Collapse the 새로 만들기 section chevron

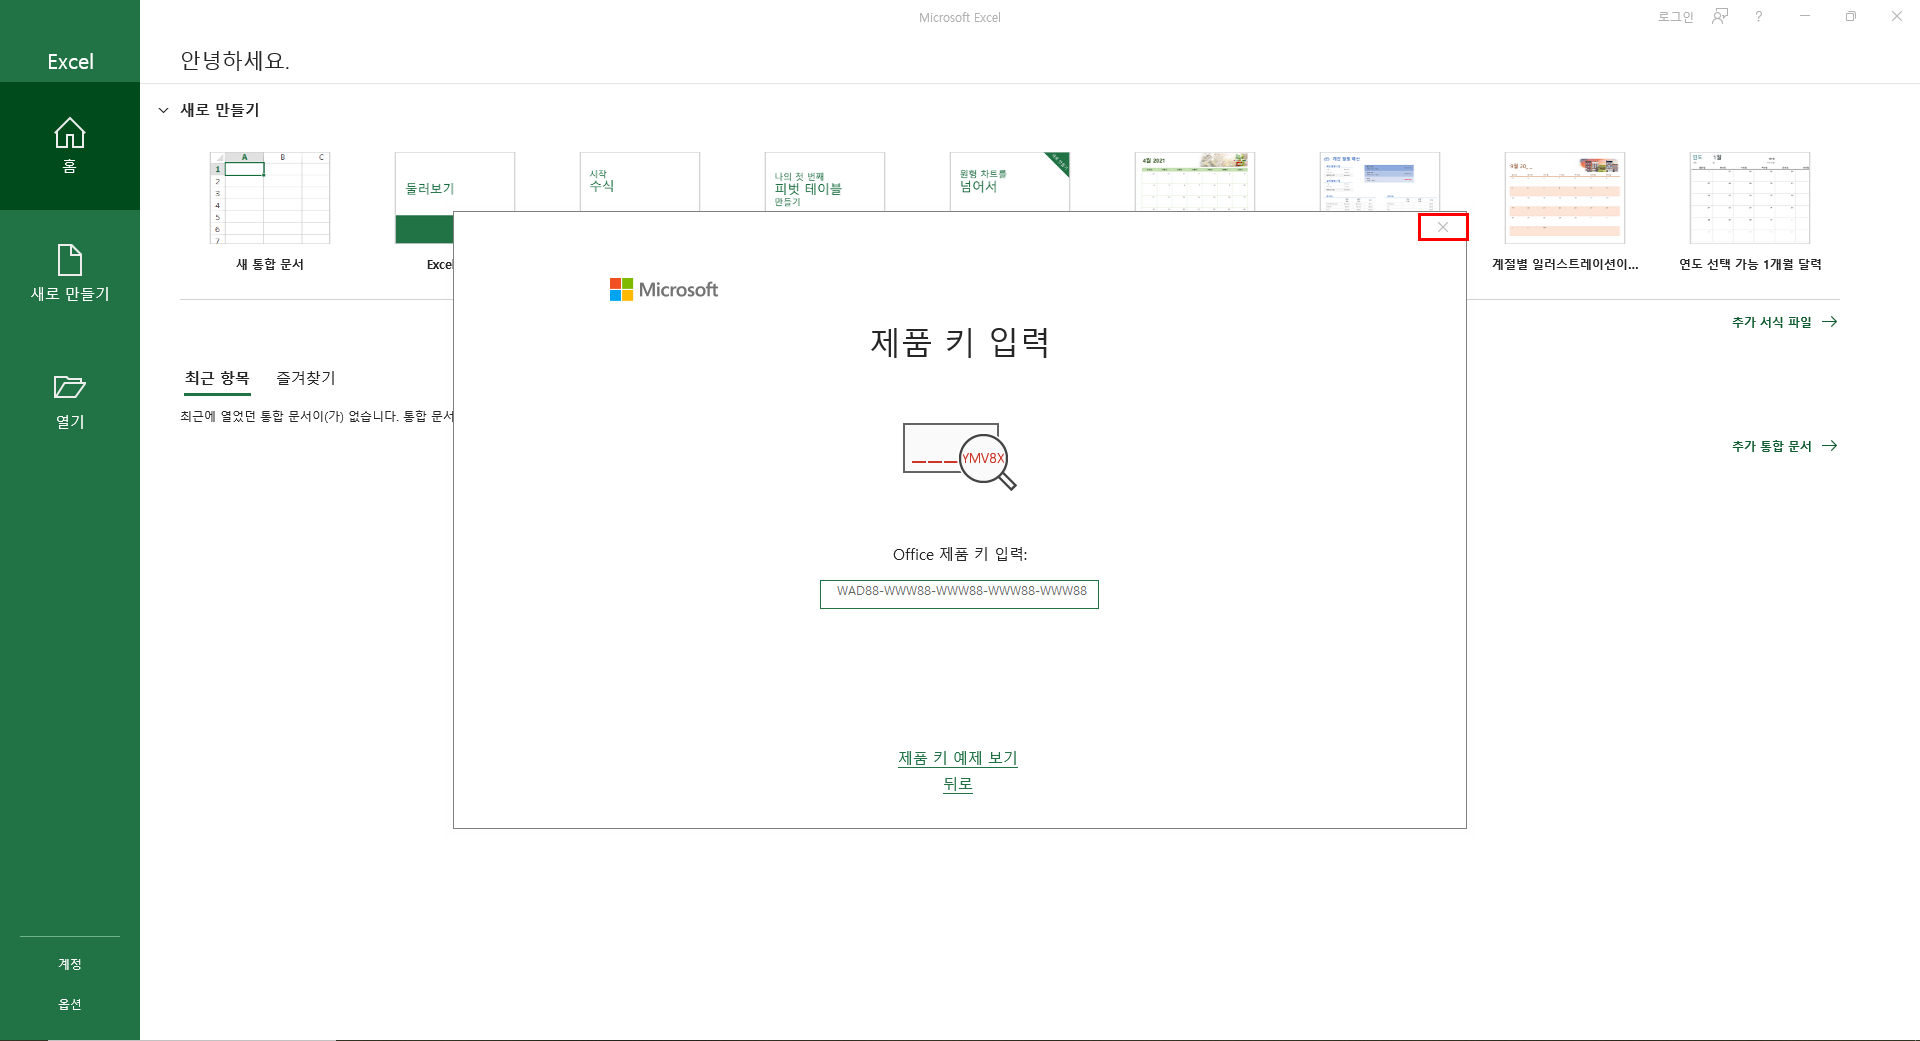point(163,110)
